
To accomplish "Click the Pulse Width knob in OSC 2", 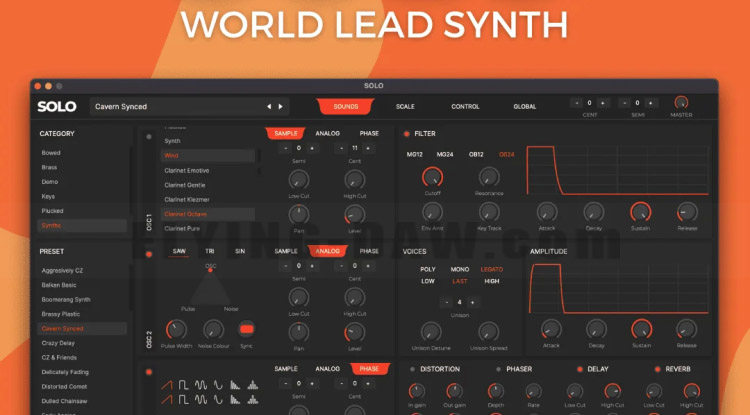I will coord(176,330).
